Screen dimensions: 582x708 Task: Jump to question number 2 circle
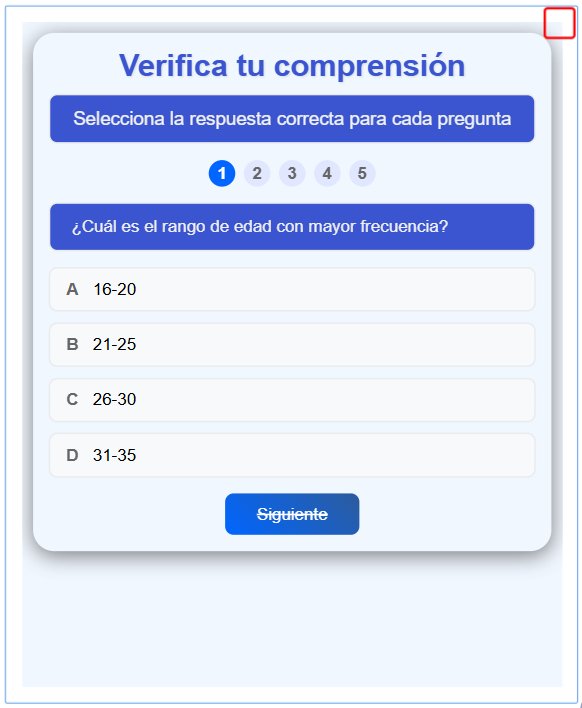tap(257, 173)
